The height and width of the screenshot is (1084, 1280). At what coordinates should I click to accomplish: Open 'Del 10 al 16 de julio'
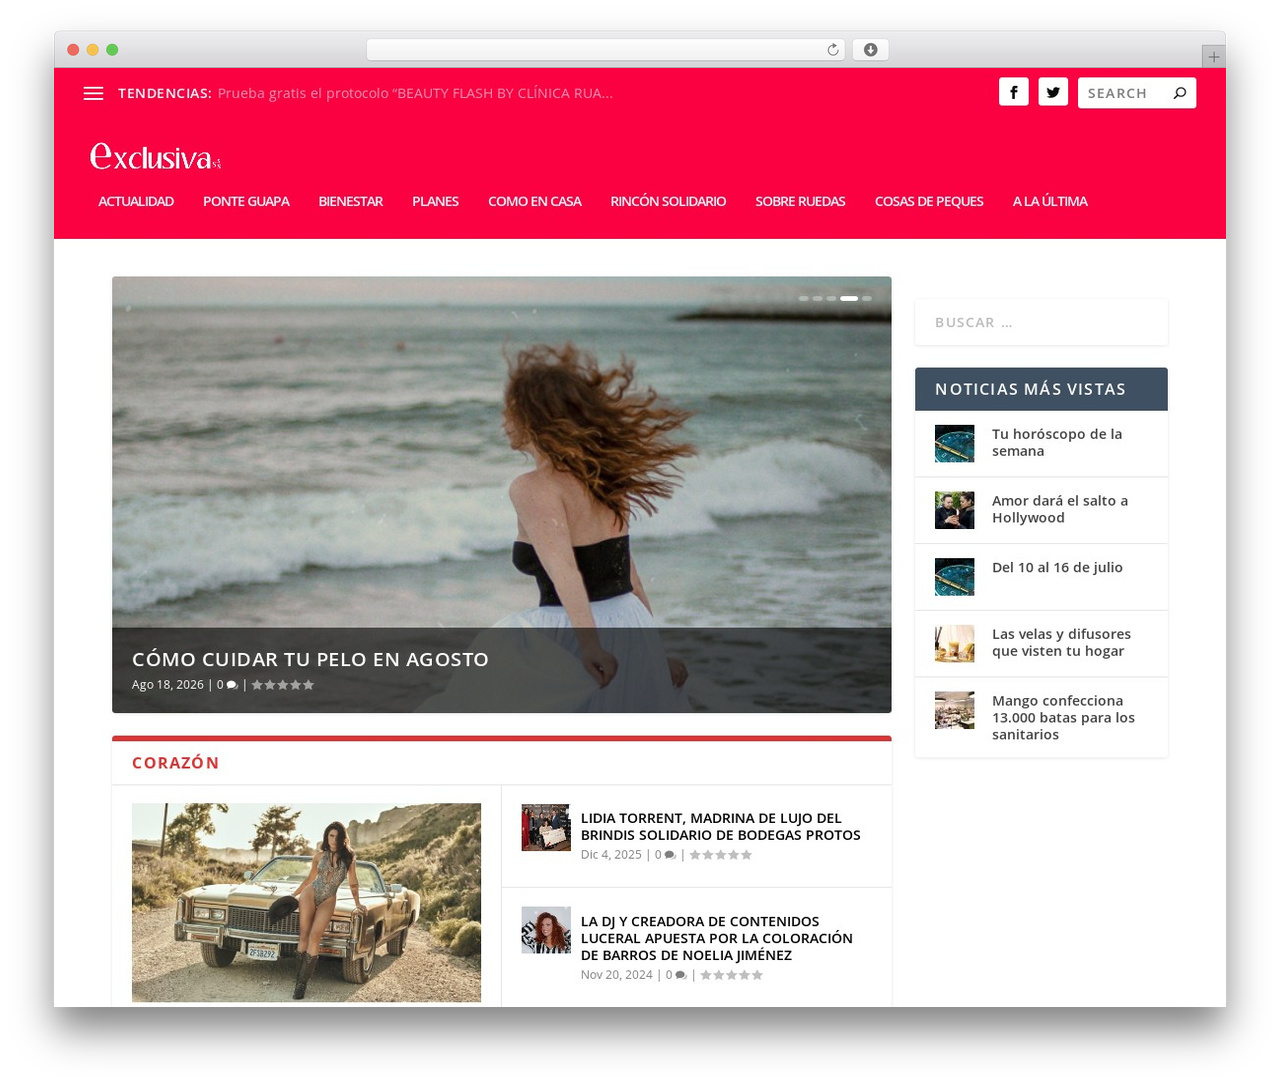click(x=1057, y=567)
